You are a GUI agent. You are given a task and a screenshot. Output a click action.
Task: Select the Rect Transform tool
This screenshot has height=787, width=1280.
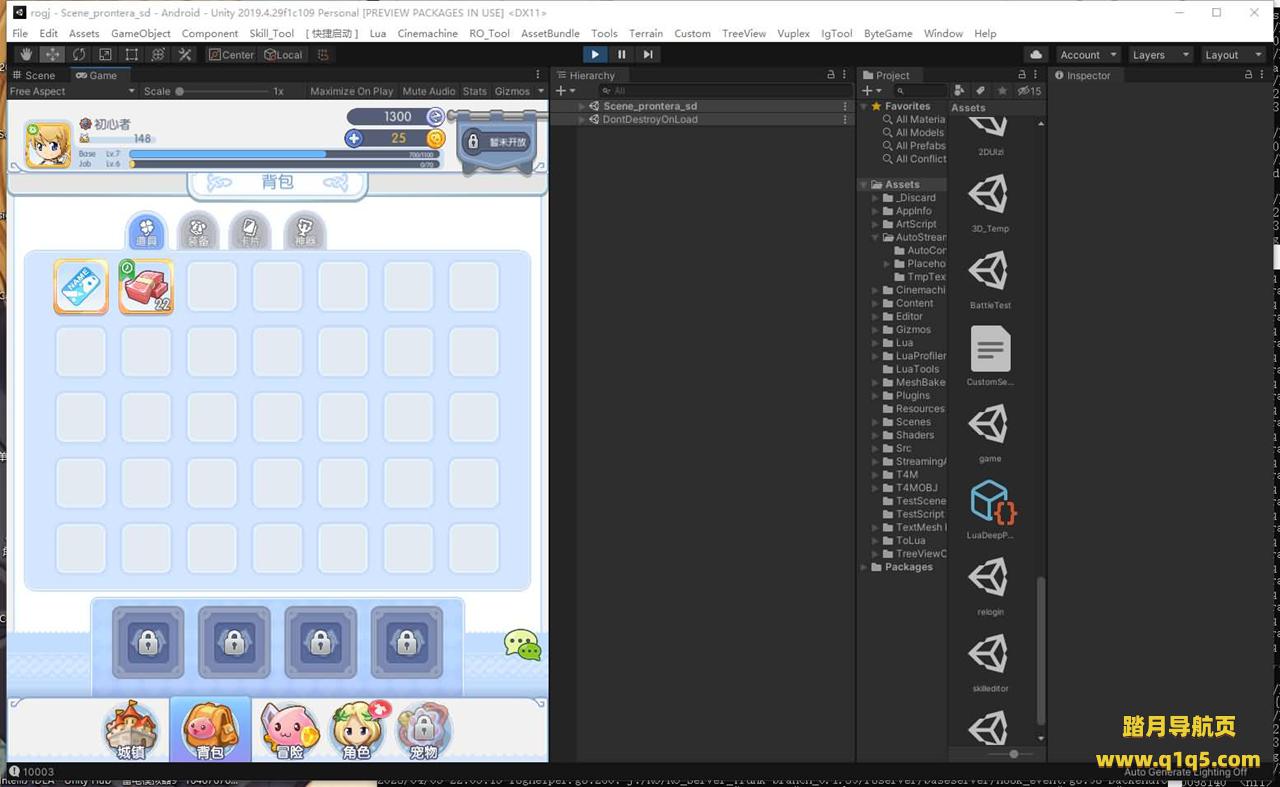(x=132, y=55)
